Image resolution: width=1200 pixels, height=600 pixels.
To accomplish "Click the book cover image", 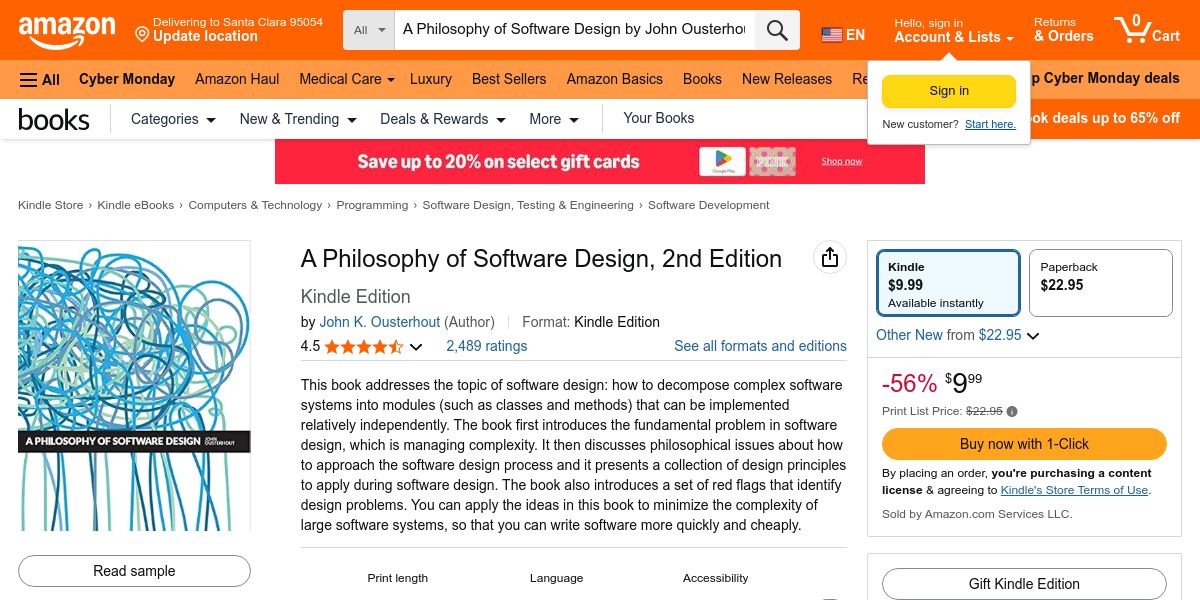I will click(134, 385).
